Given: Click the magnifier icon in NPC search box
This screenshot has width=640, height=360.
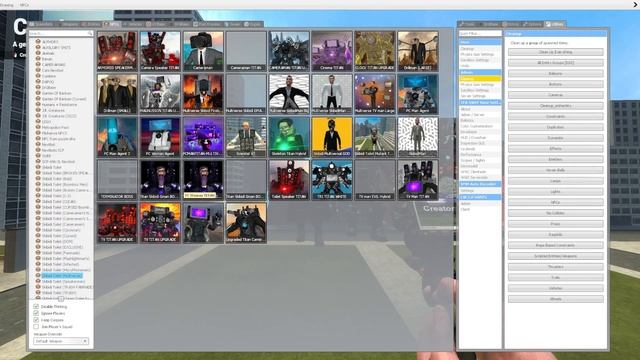Looking at the screenshot, I should click(90, 33).
